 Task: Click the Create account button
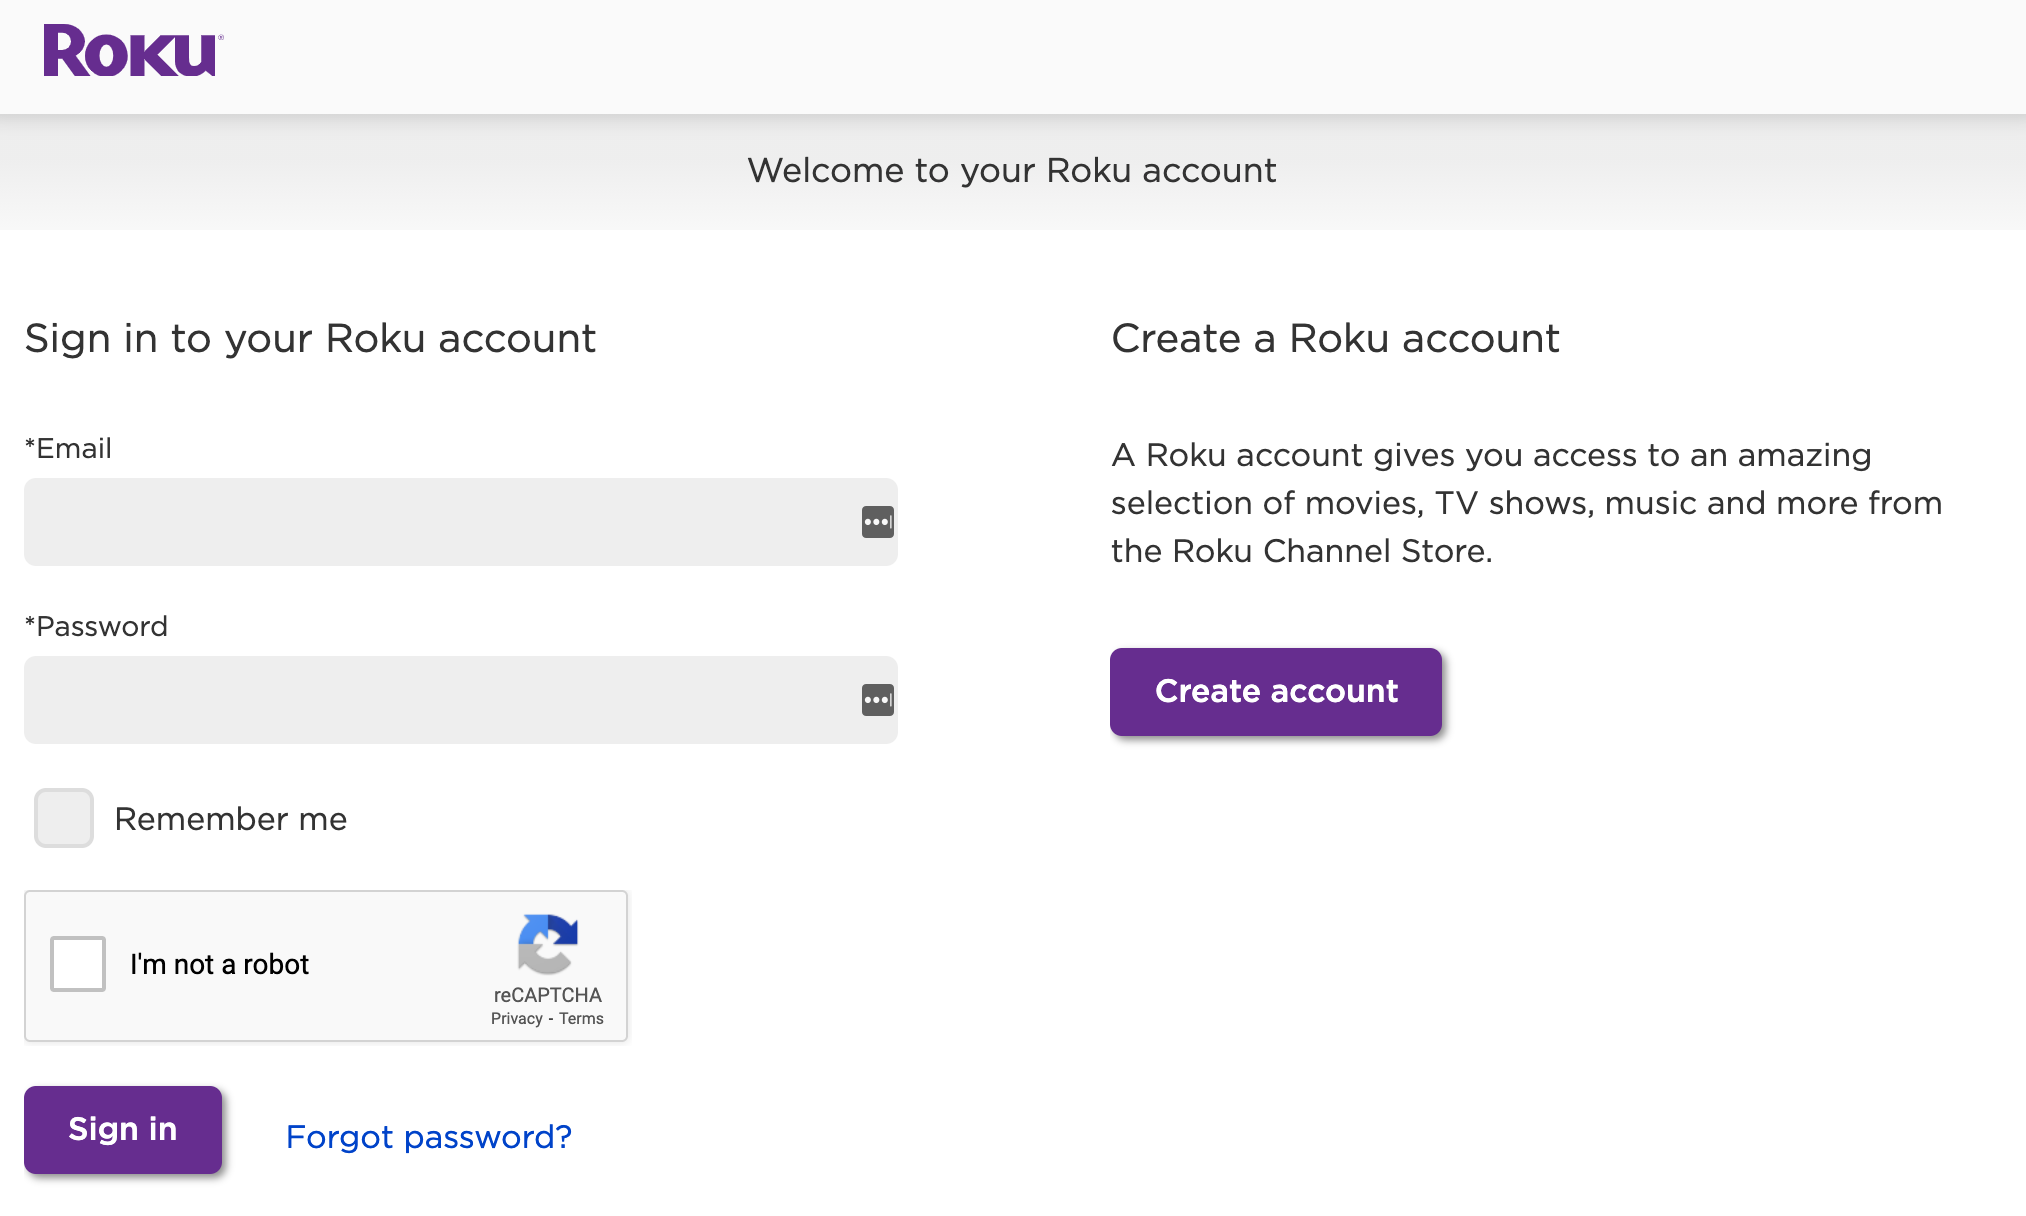pos(1276,692)
